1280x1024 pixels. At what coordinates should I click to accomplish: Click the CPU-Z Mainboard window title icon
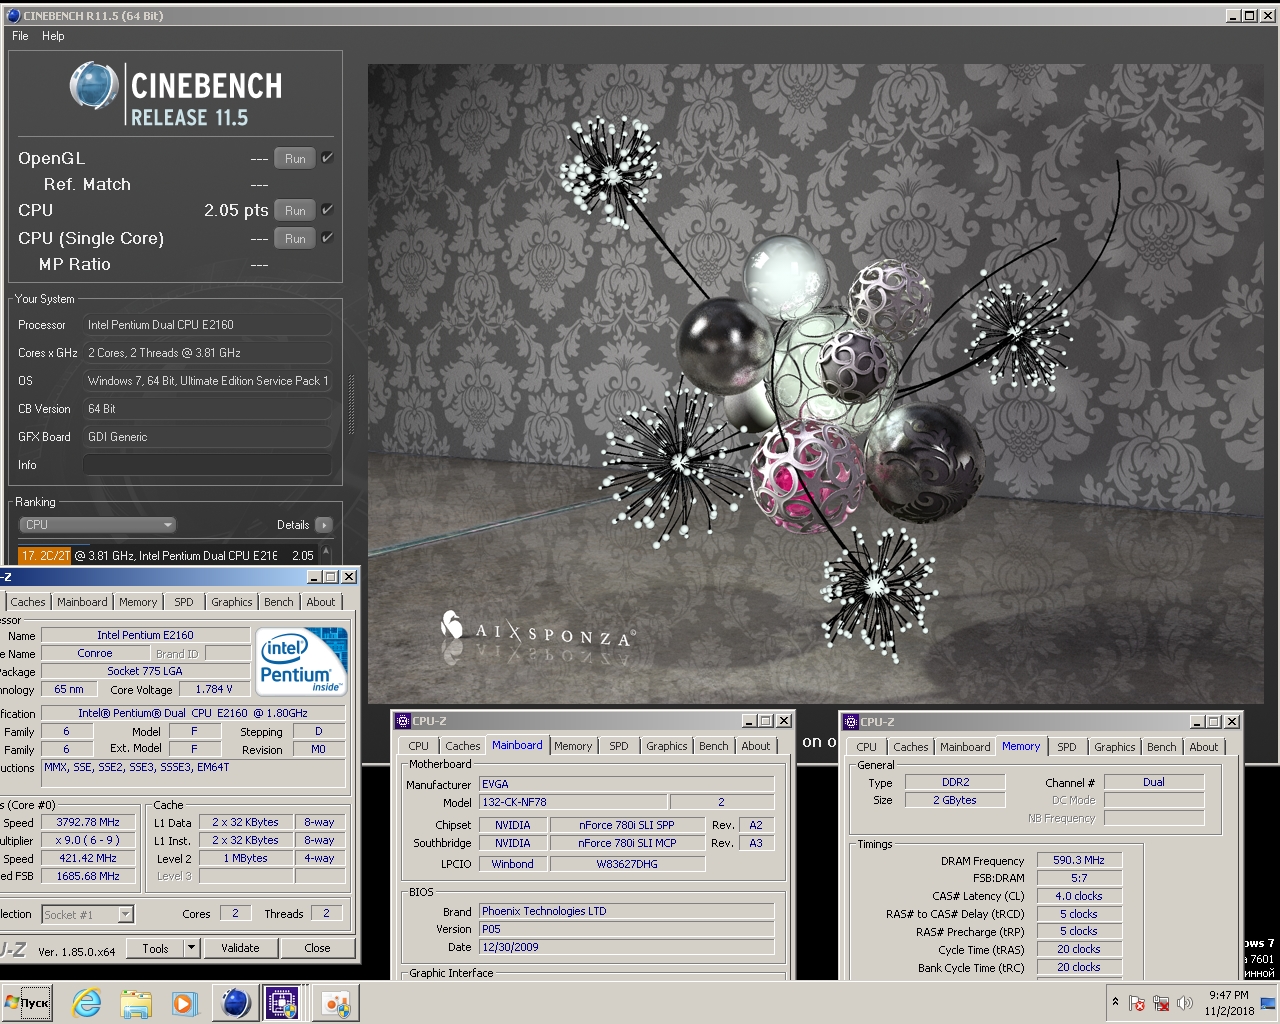pyautogui.click(x=403, y=721)
